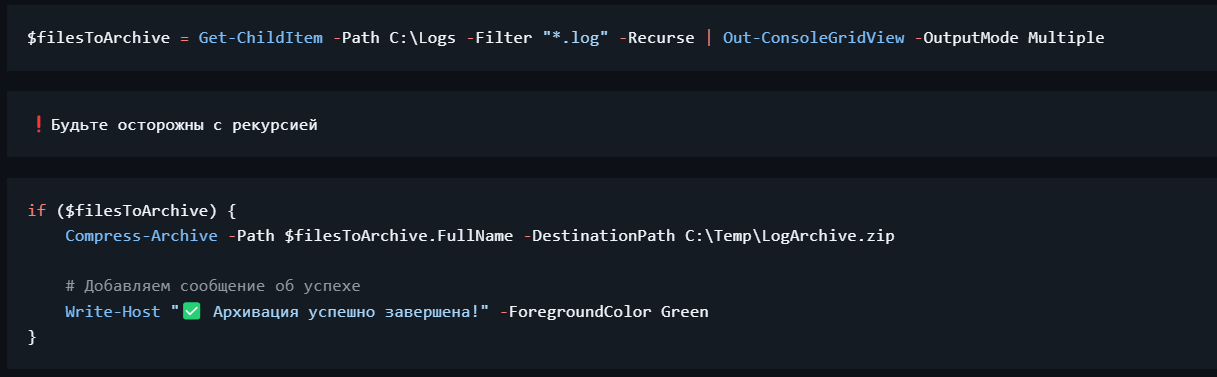Click the Compress-Archive cmdlet

141,237
